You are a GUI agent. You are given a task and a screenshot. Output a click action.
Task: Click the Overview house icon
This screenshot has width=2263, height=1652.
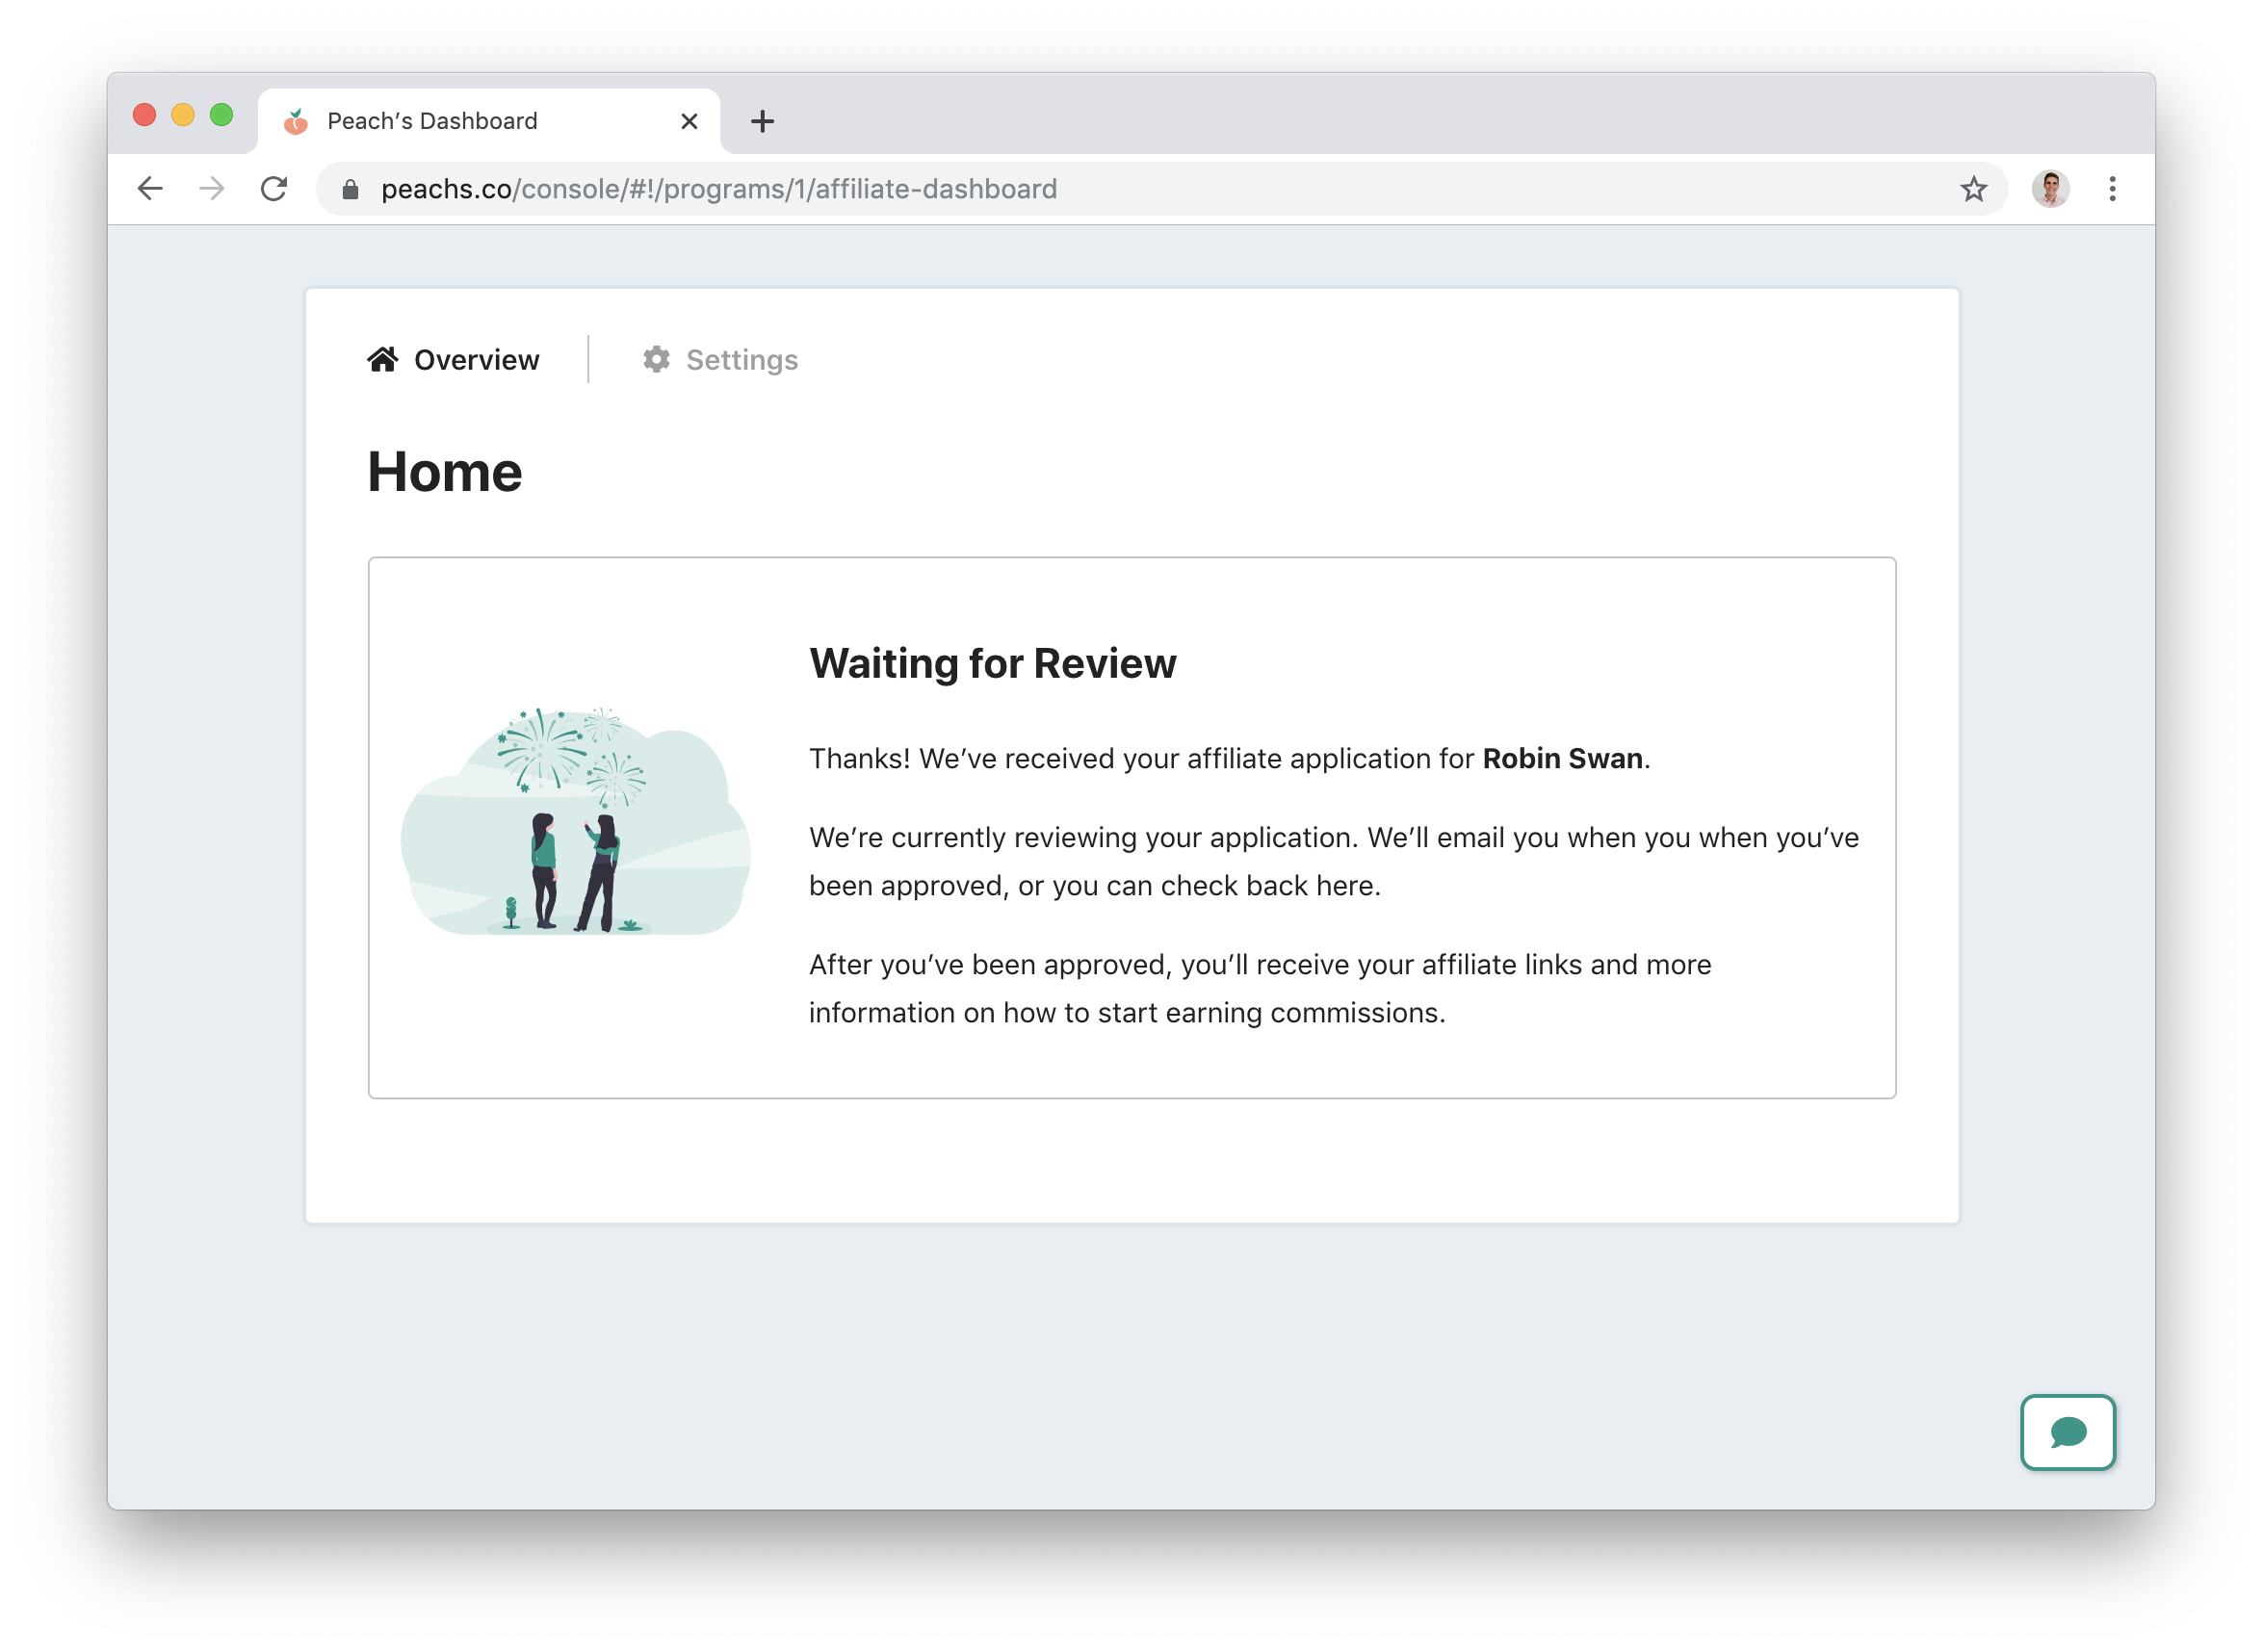click(383, 360)
